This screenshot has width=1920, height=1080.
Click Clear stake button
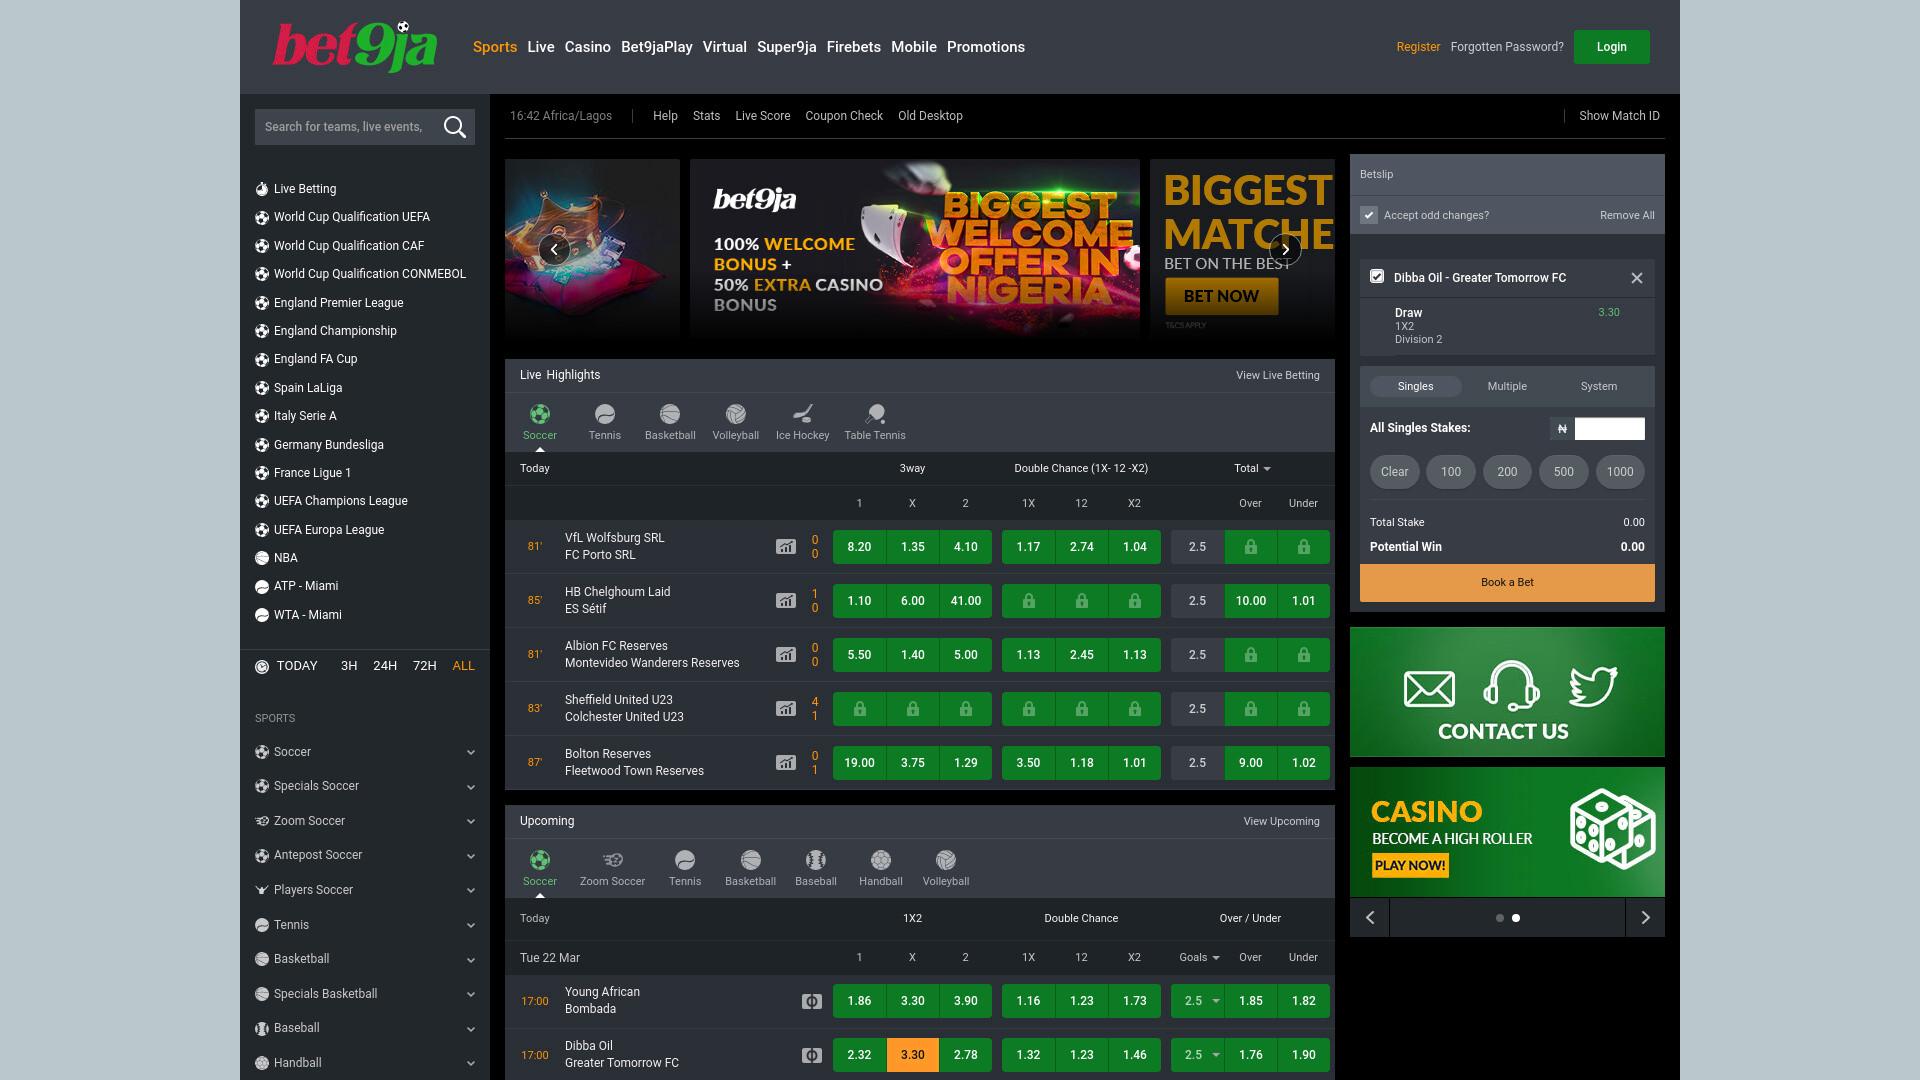1394,472
